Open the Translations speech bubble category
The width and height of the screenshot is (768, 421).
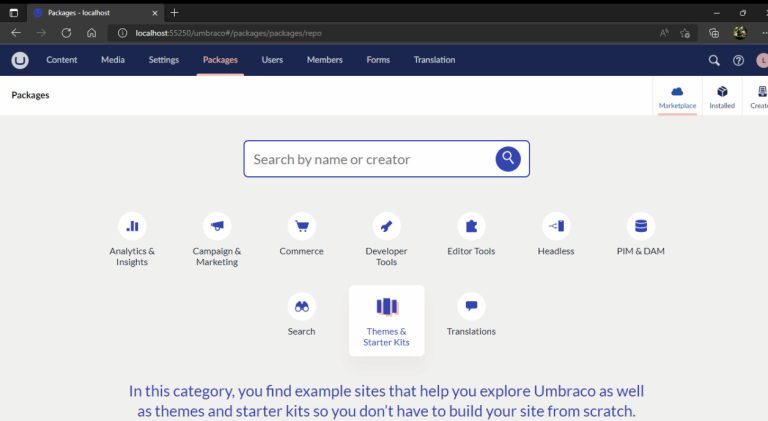pos(471,307)
